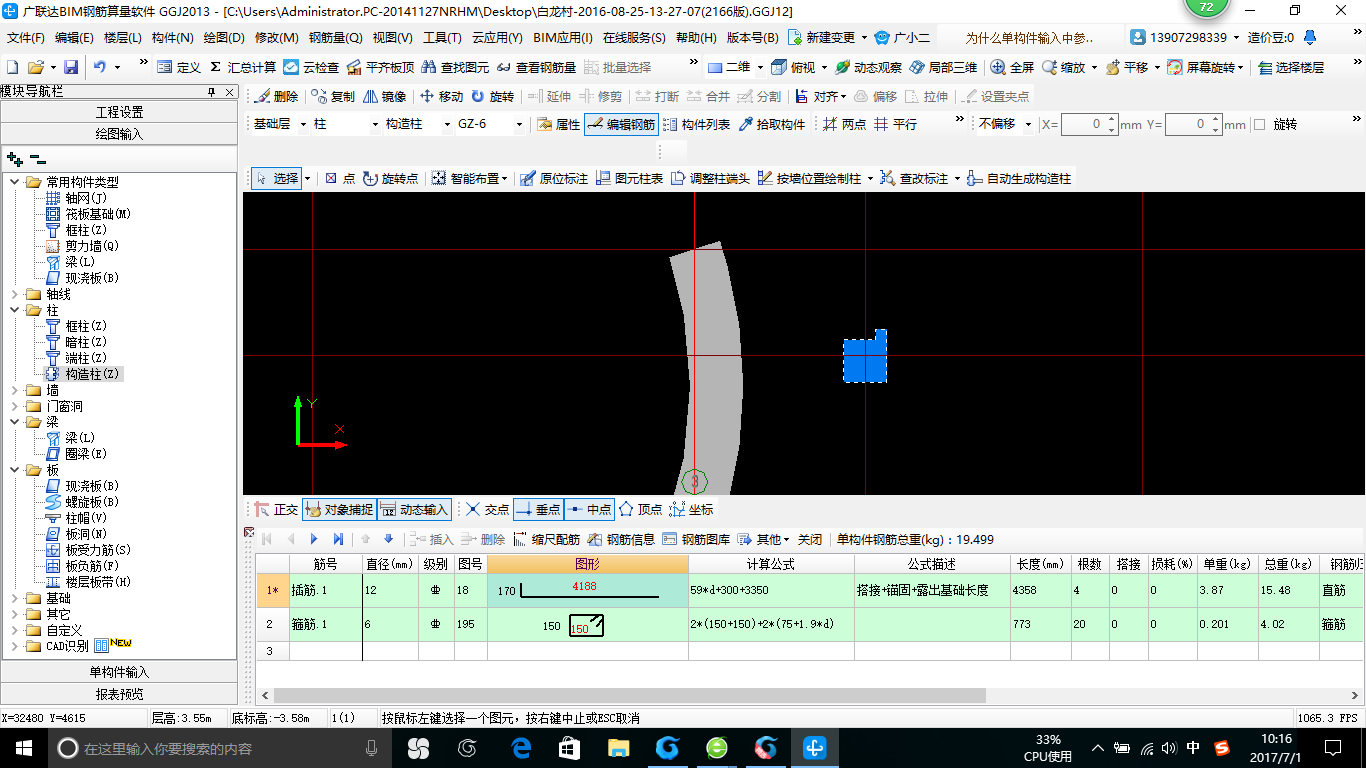Click the 工程设置 panel button
Image resolution: width=1366 pixels, height=768 pixels.
[119, 112]
